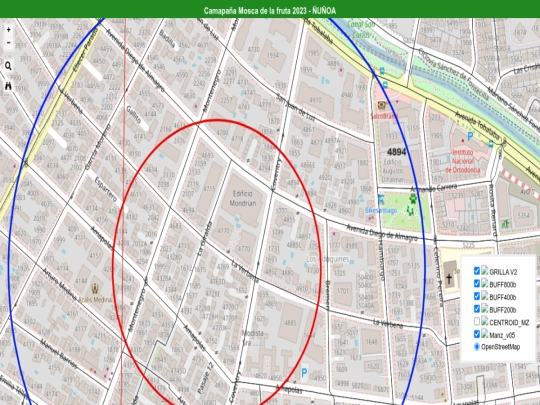Disable the BUFF200b layer checkbox
Image resolution: width=540 pixels, height=405 pixels.
[477, 309]
